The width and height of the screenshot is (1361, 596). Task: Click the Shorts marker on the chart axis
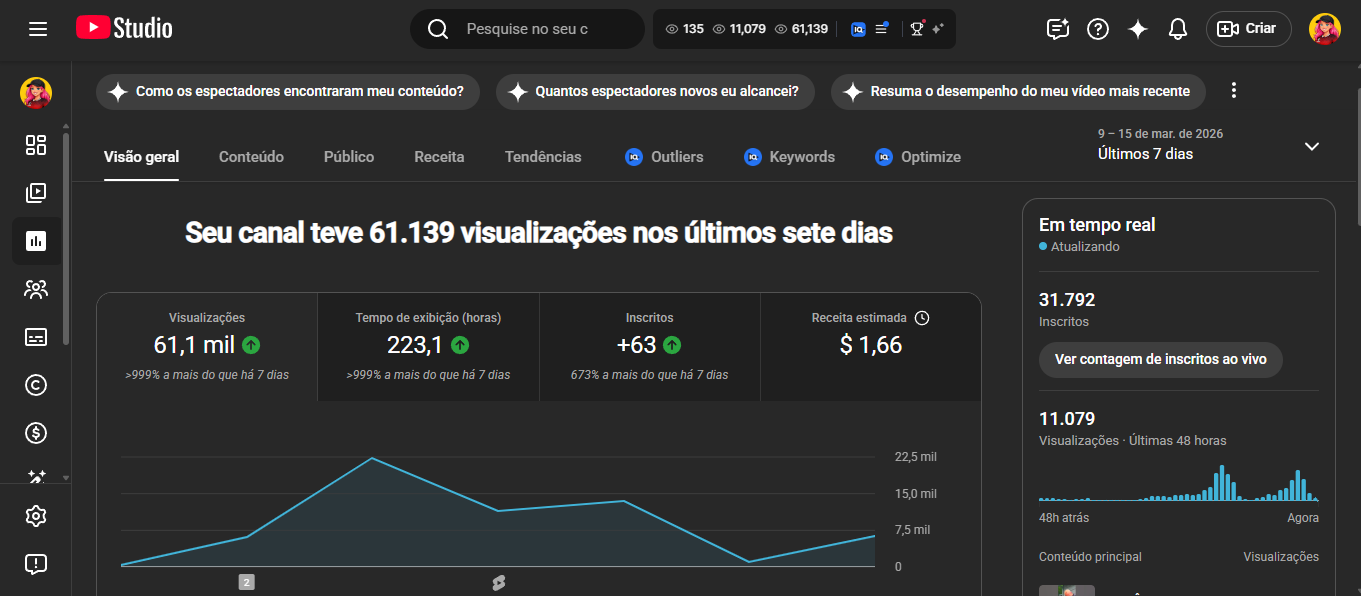click(x=497, y=582)
